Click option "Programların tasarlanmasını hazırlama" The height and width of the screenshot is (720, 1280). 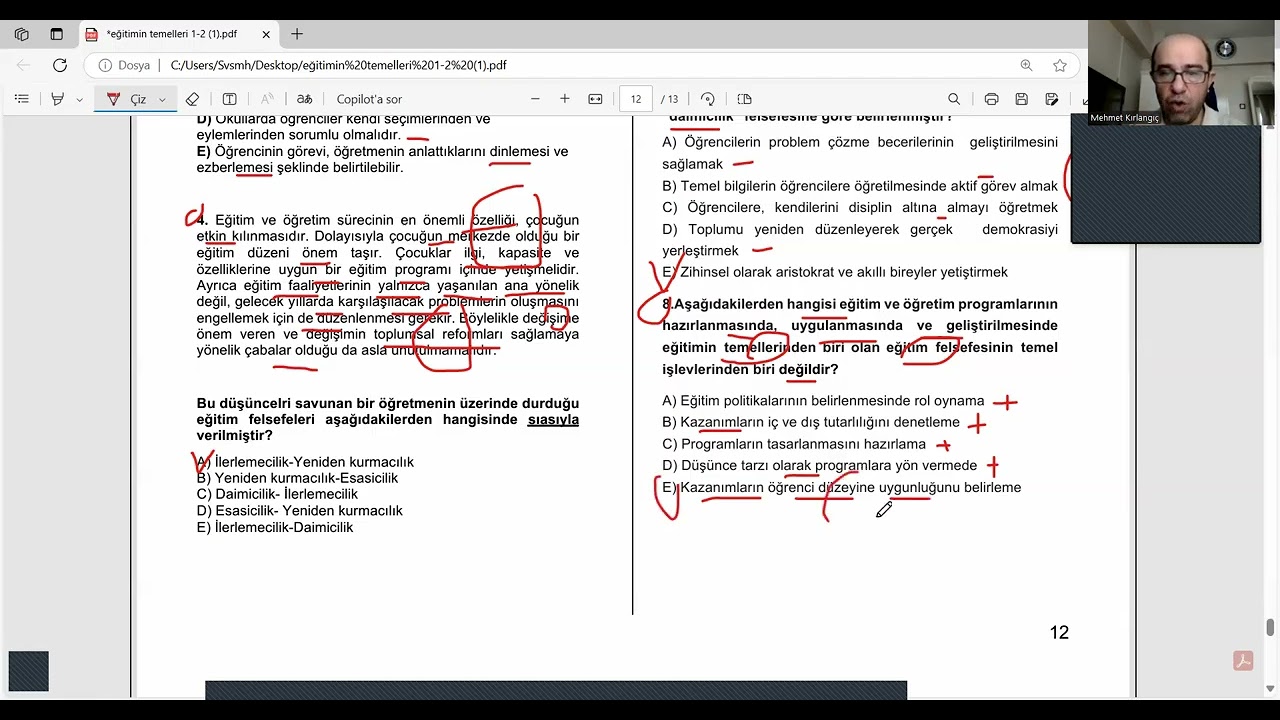803,444
